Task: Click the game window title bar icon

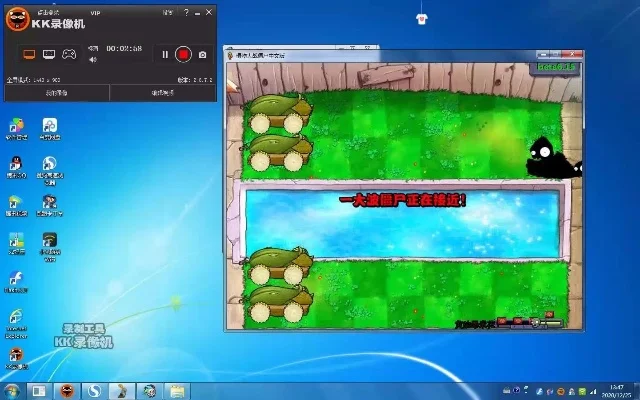Action: tap(231, 55)
